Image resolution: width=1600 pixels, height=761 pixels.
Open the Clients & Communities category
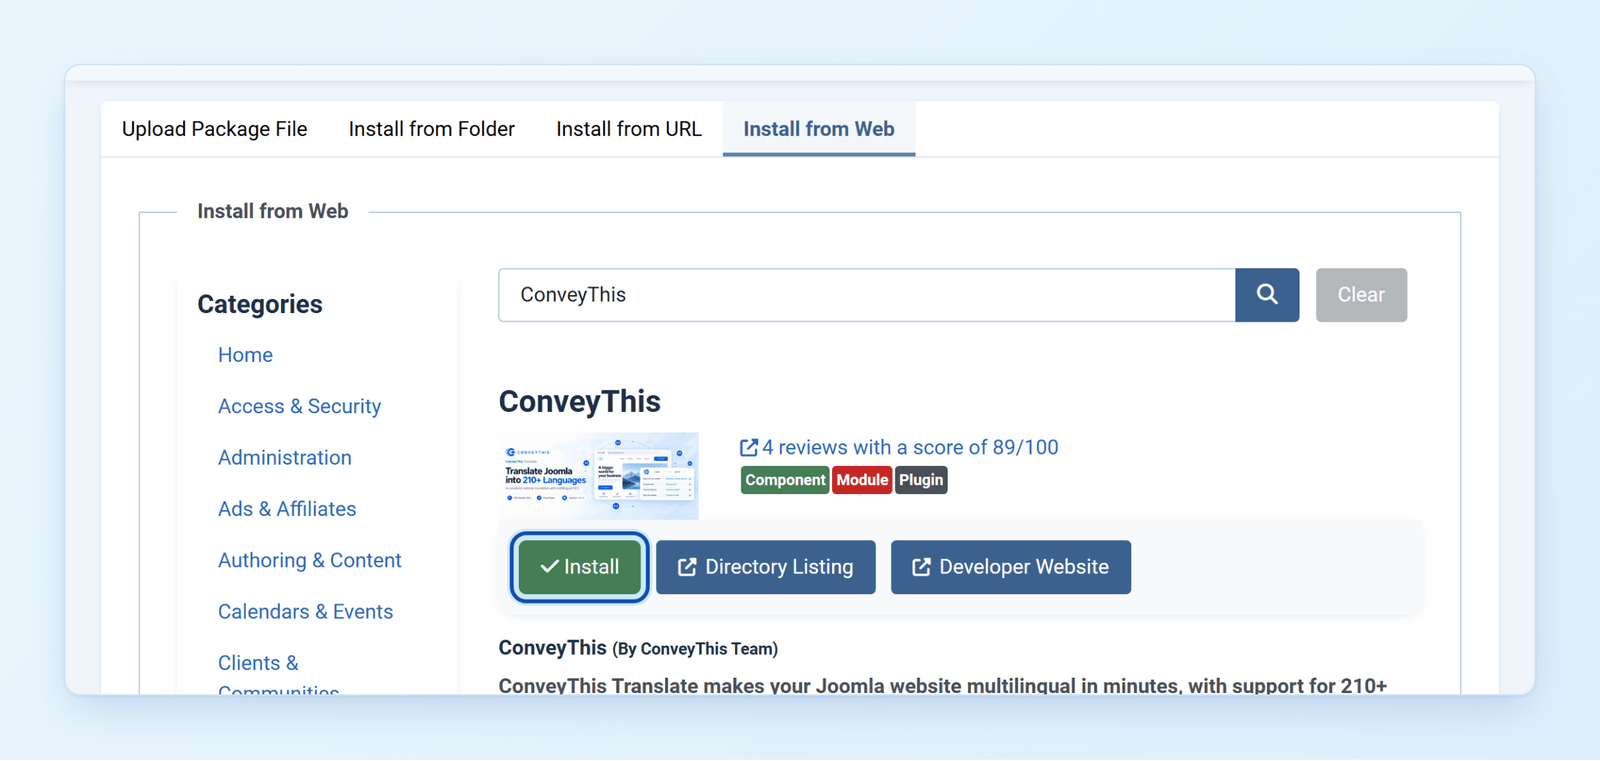tap(278, 676)
